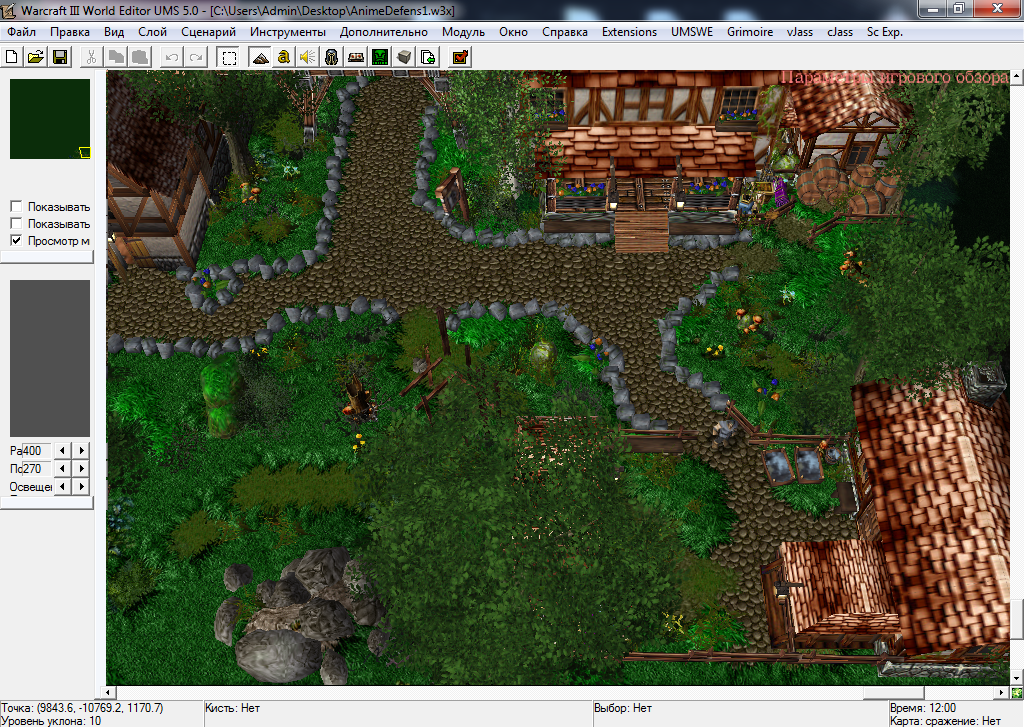Open the Object Editor helmet icon
This screenshot has width=1024, height=728.
[332, 57]
